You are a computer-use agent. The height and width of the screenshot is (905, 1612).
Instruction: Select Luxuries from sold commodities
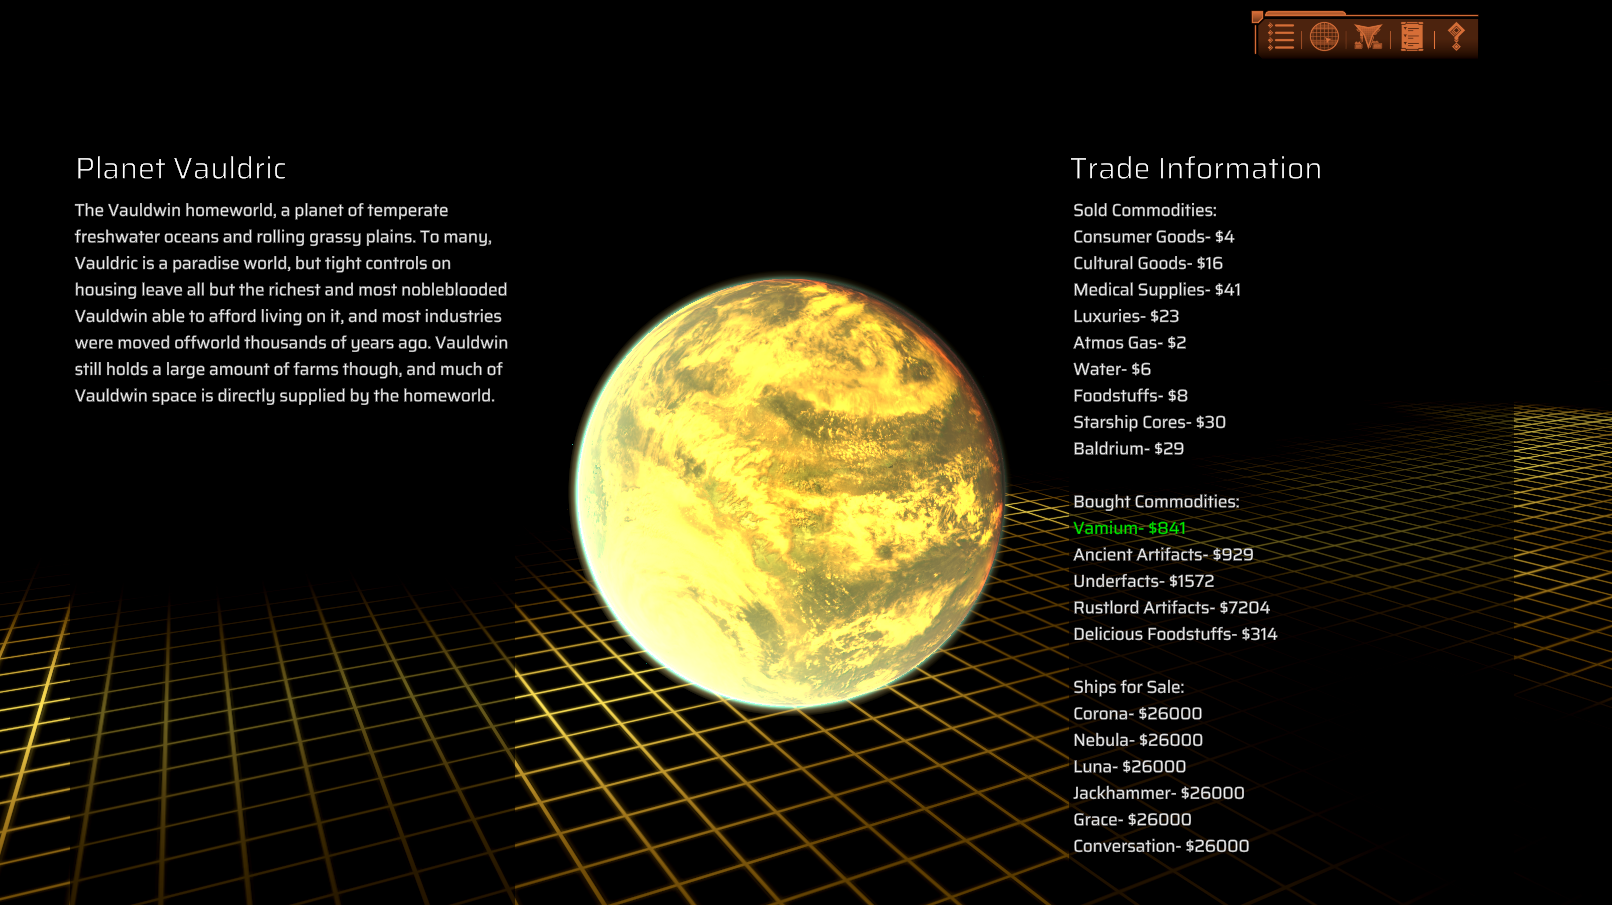1125,316
